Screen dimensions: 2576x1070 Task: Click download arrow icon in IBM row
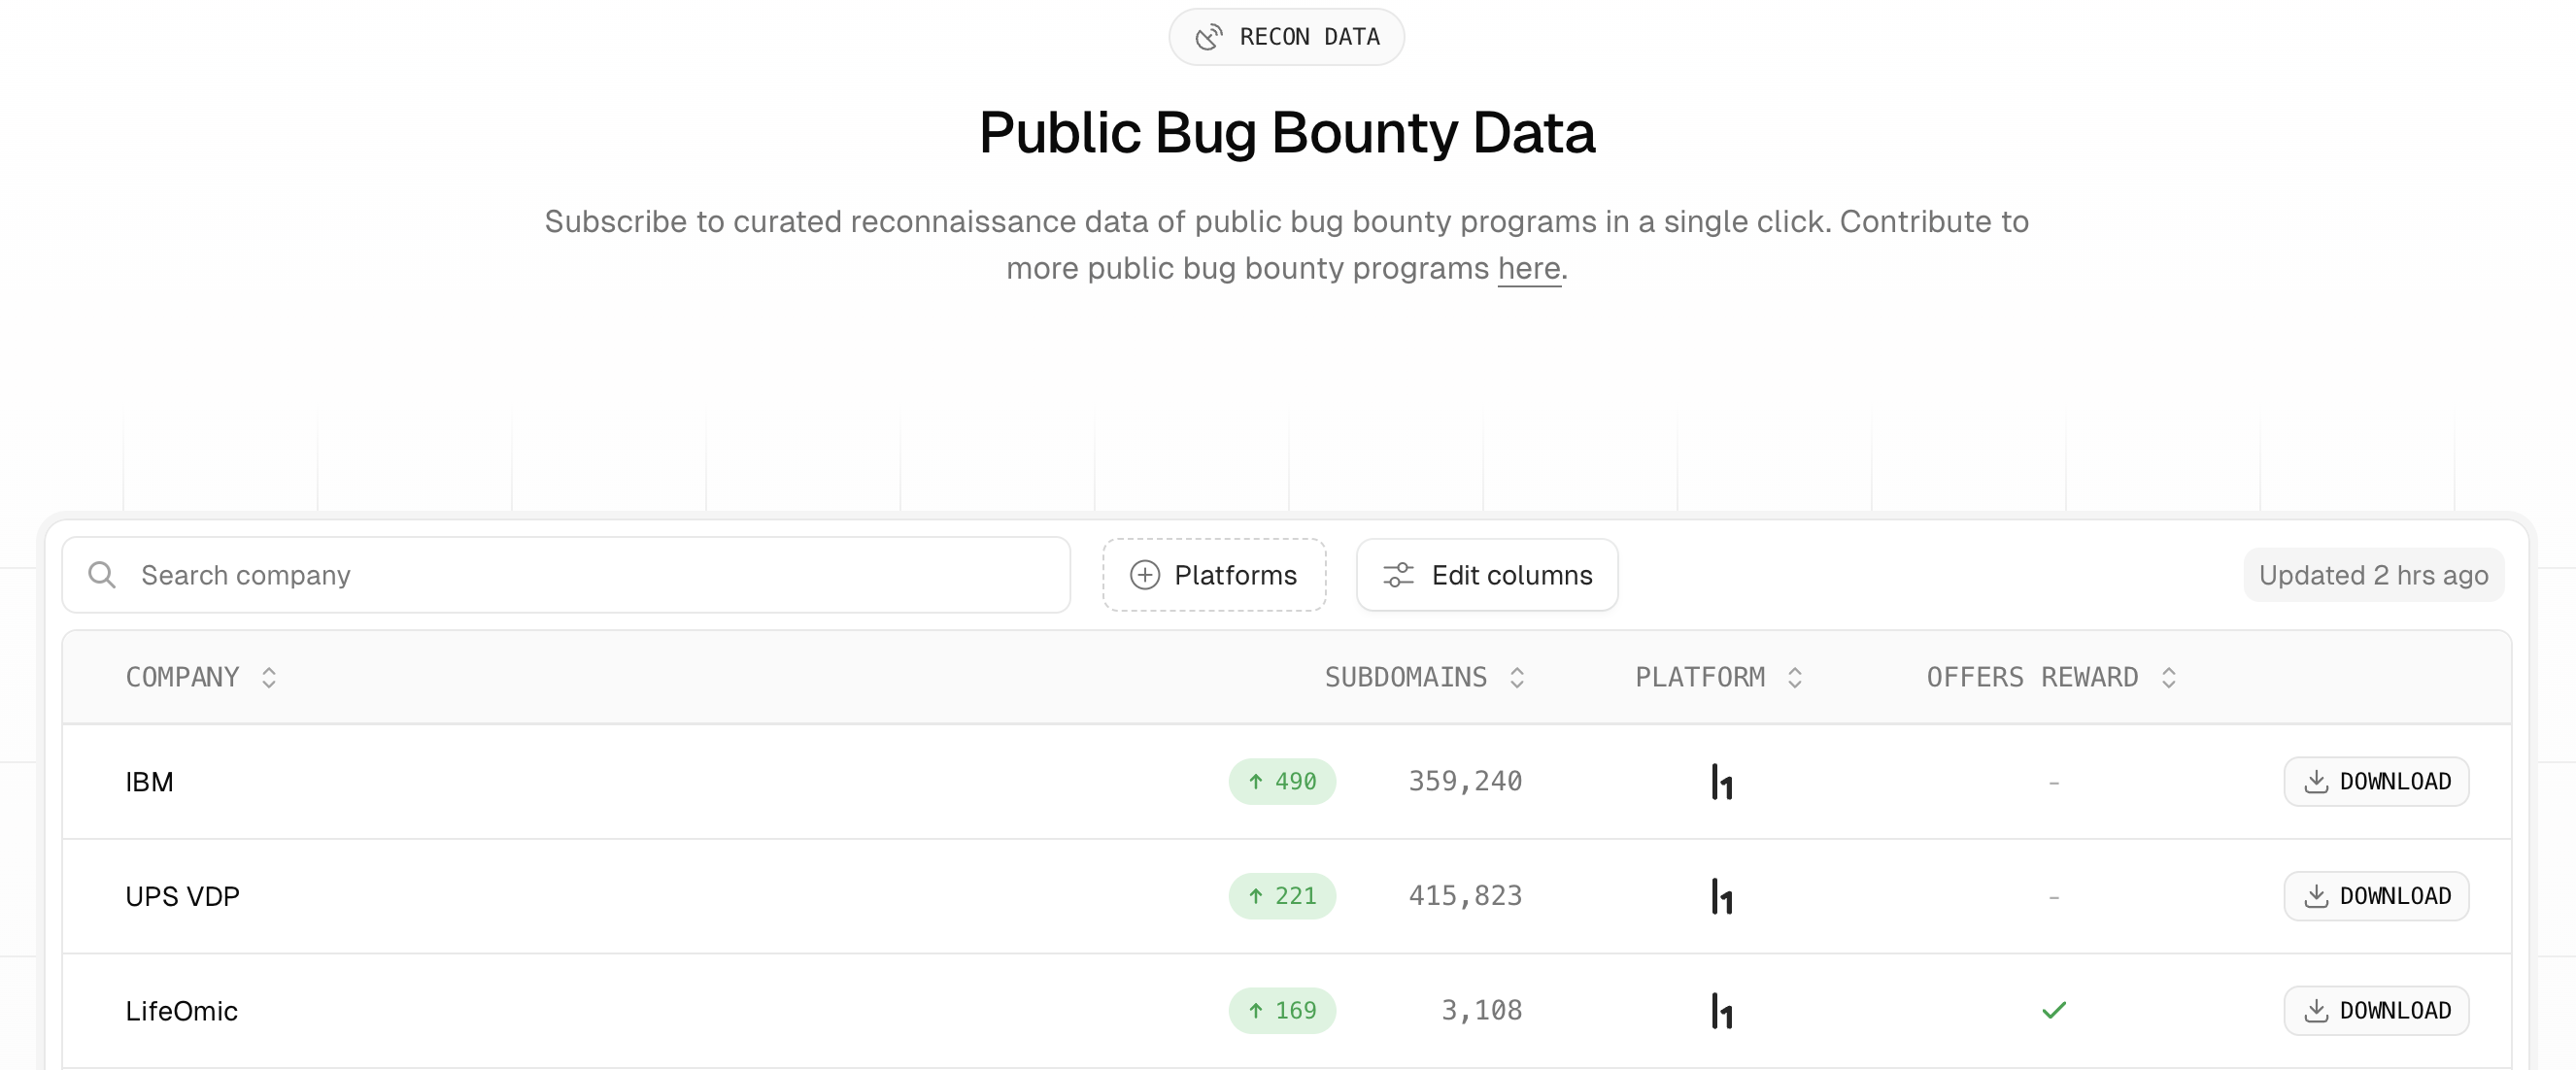[2316, 781]
